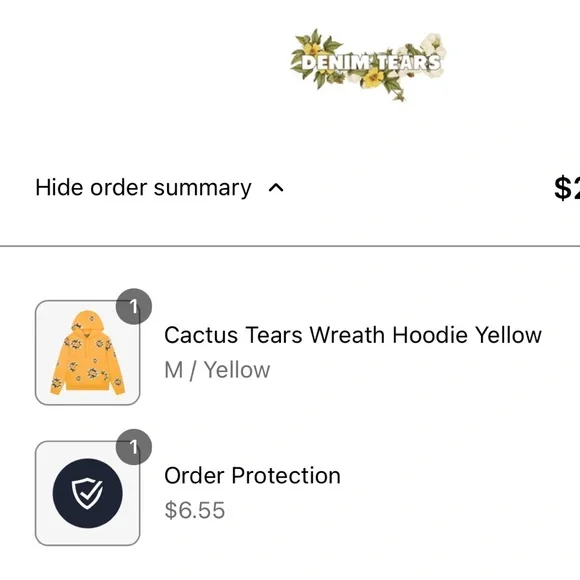
Task: Click the white flower above TEARS
Action: point(433,44)
